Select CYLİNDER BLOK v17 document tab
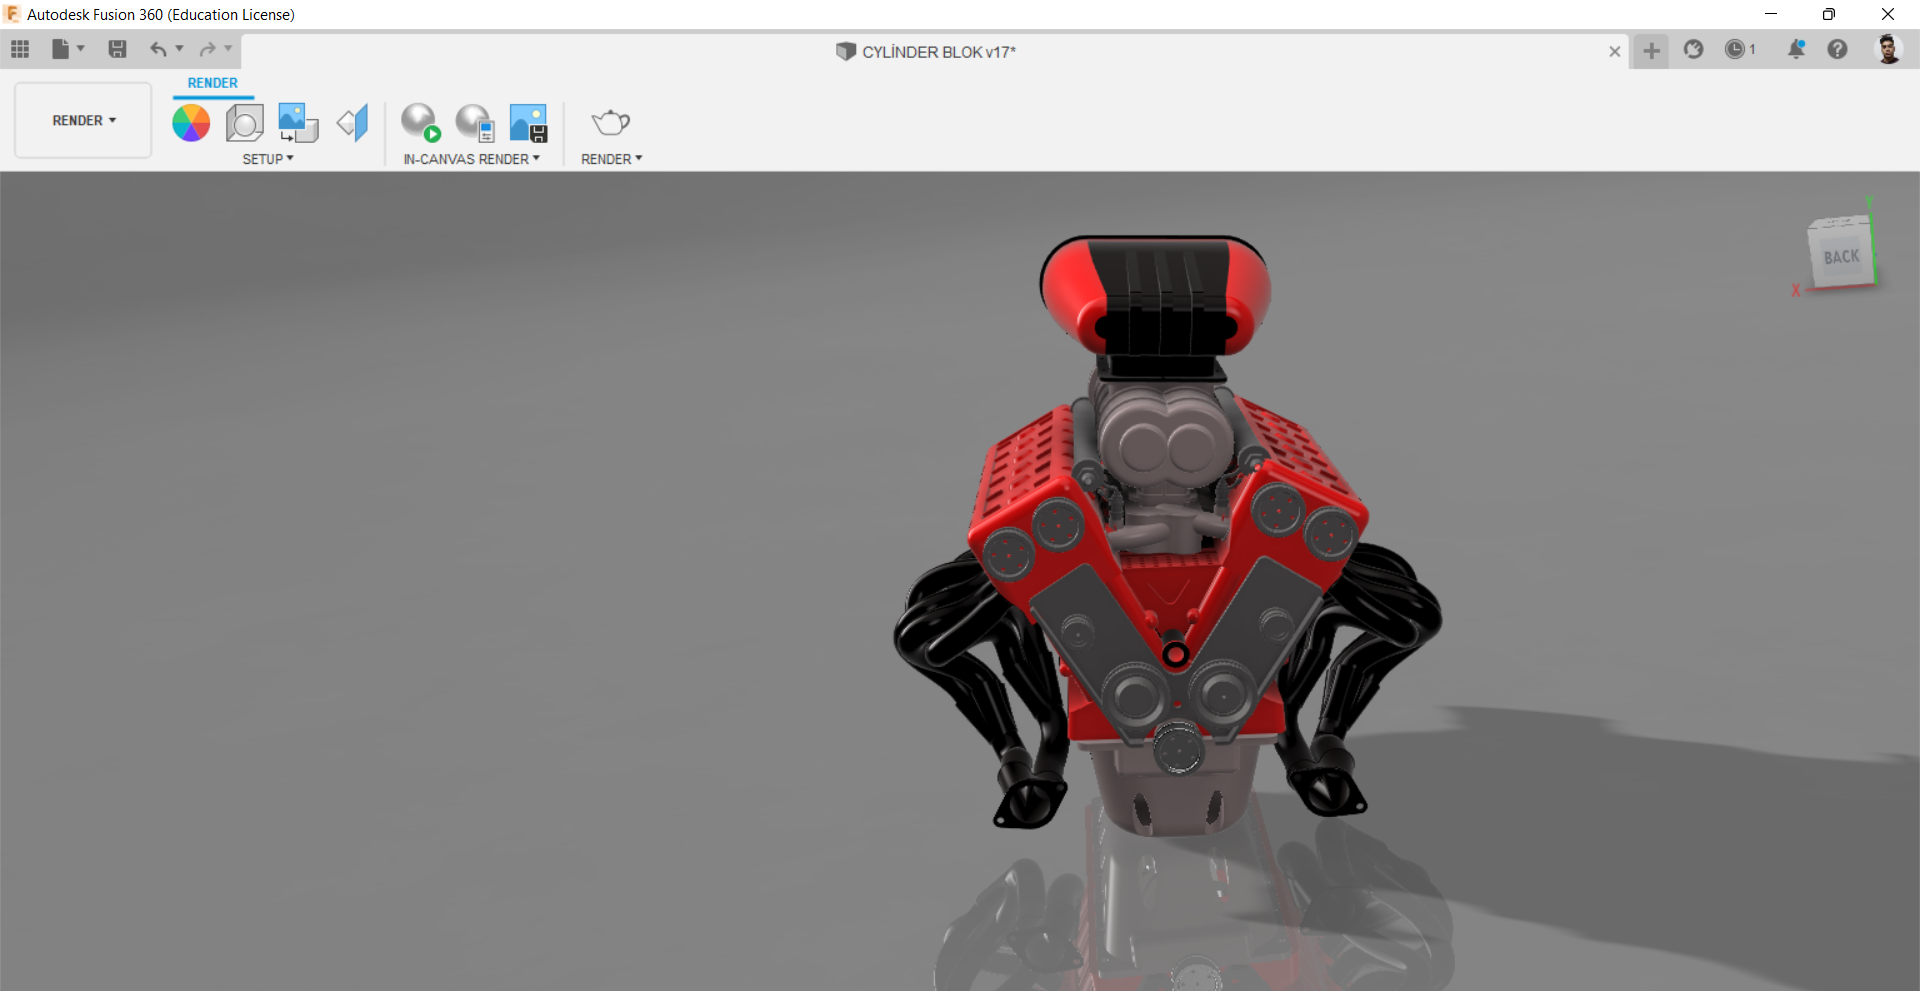Screen dimensions: 1920x991 [926, 52]
